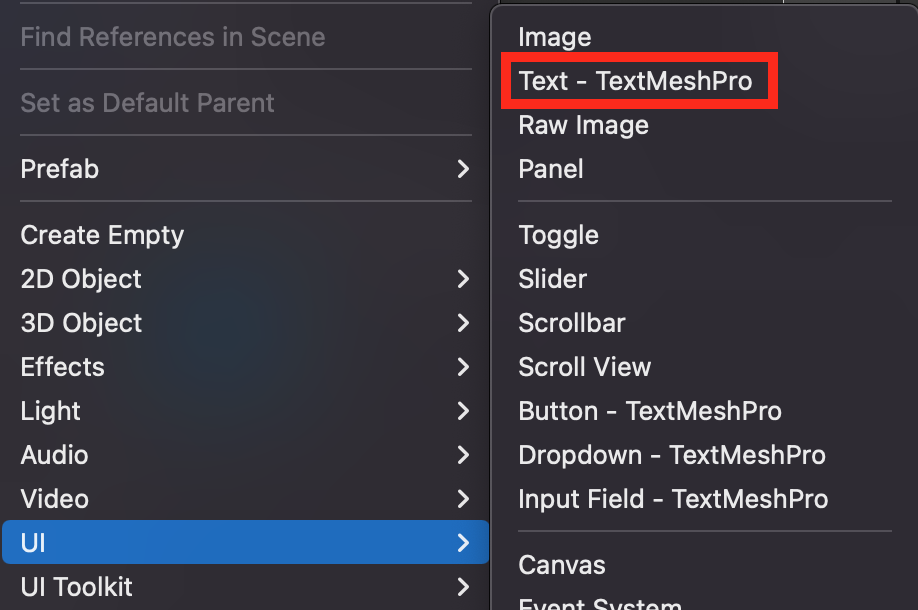Add a Slider UI element

(552, 279)
